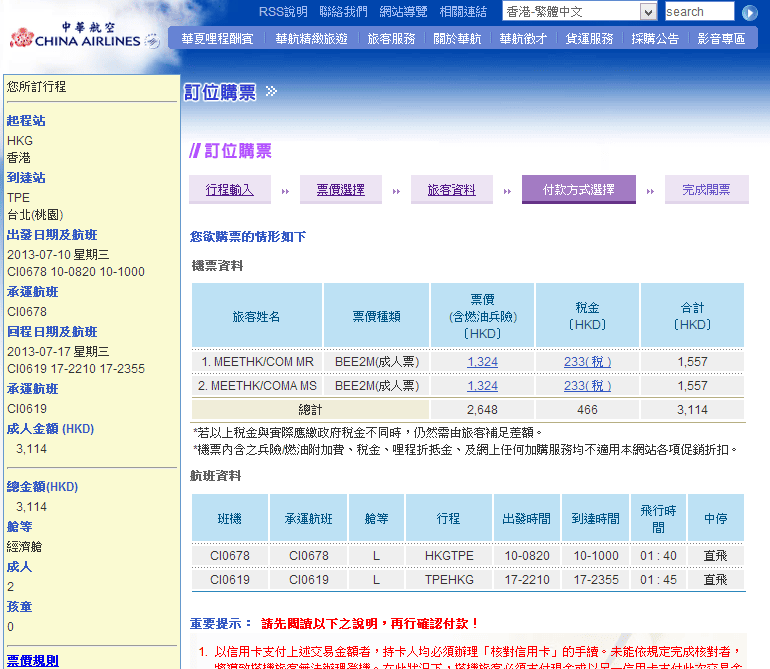This screenshot has width=770, height=669.
Task: Click into the search input field
Action: [x=699, y=12]
